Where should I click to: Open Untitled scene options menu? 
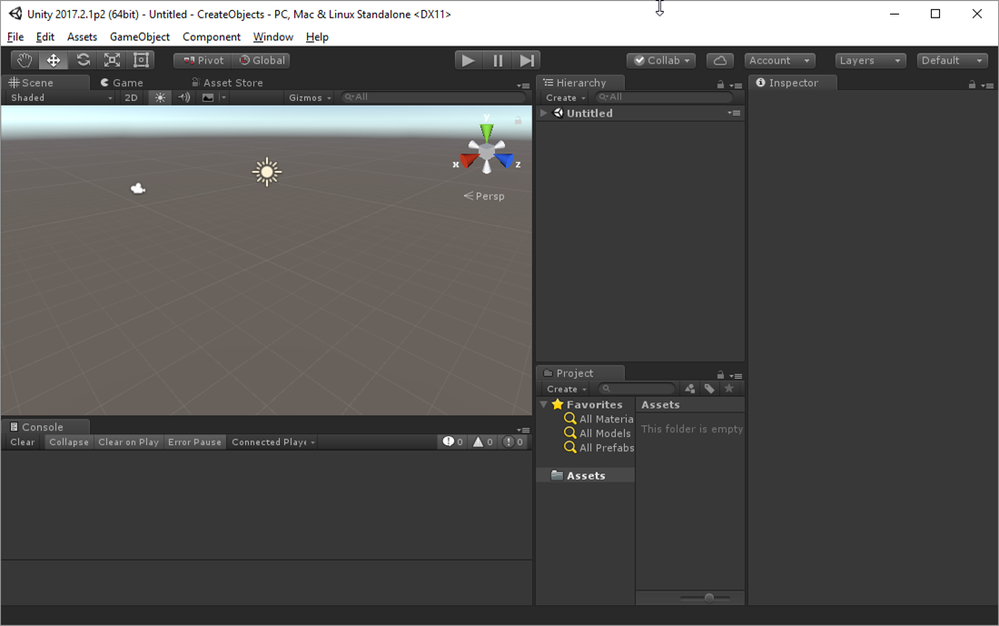click(x=734, y=113)
